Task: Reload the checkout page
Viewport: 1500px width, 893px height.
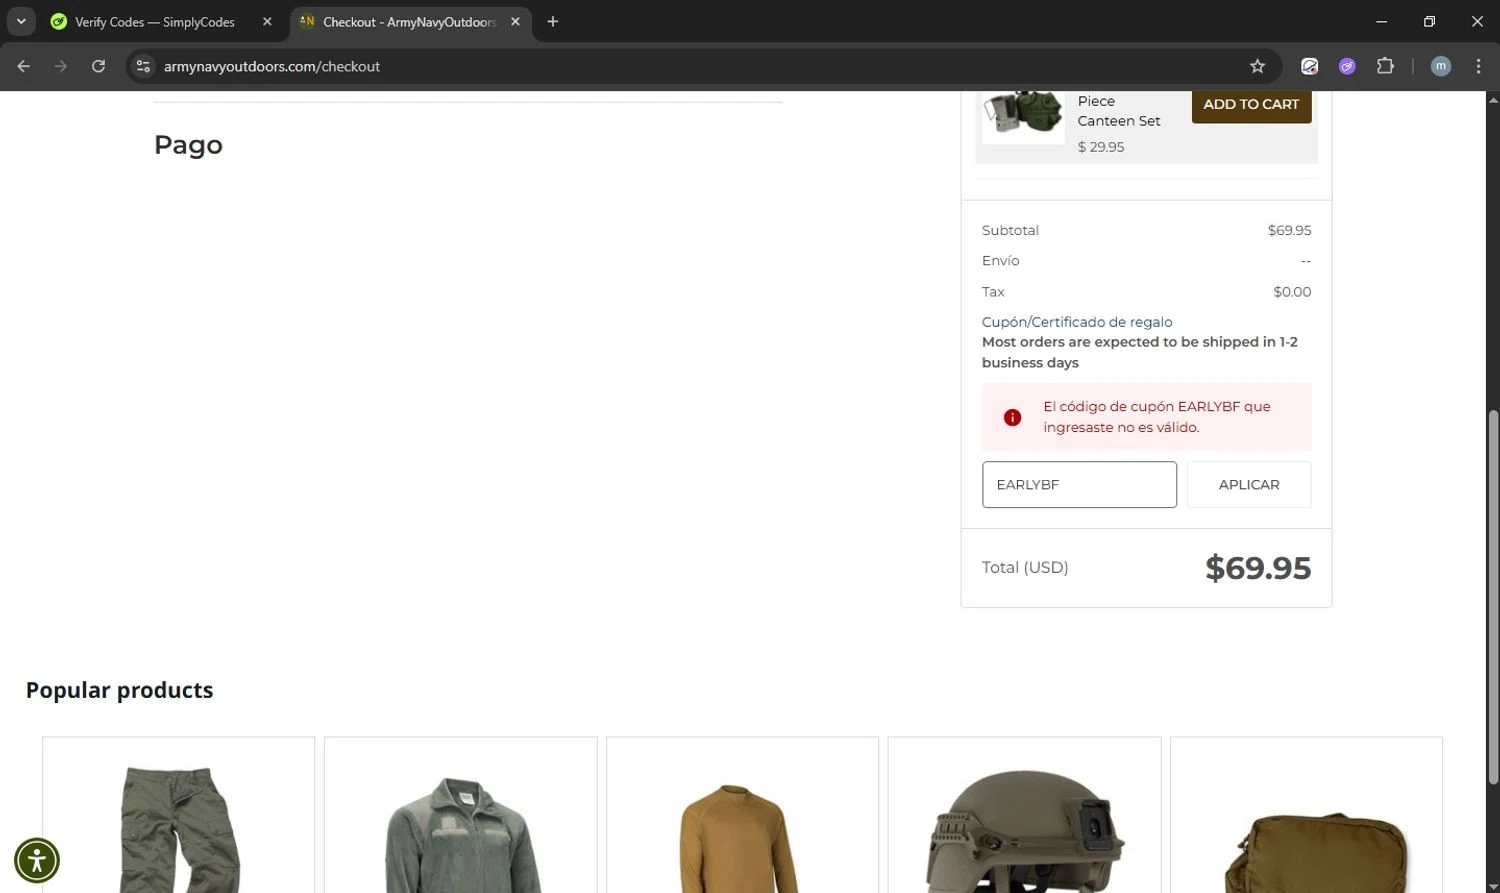Action: coord(98,66)
